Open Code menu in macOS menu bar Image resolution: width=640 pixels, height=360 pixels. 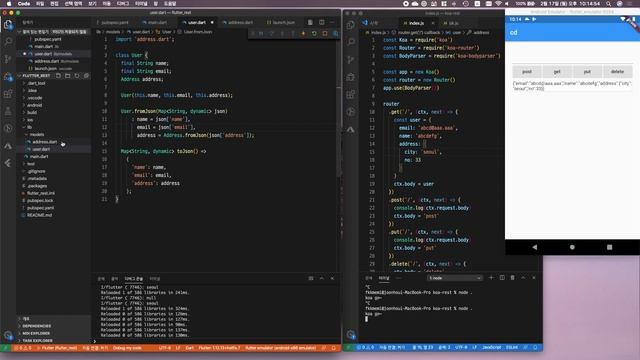pyautogui.click(x=24, y=4)
